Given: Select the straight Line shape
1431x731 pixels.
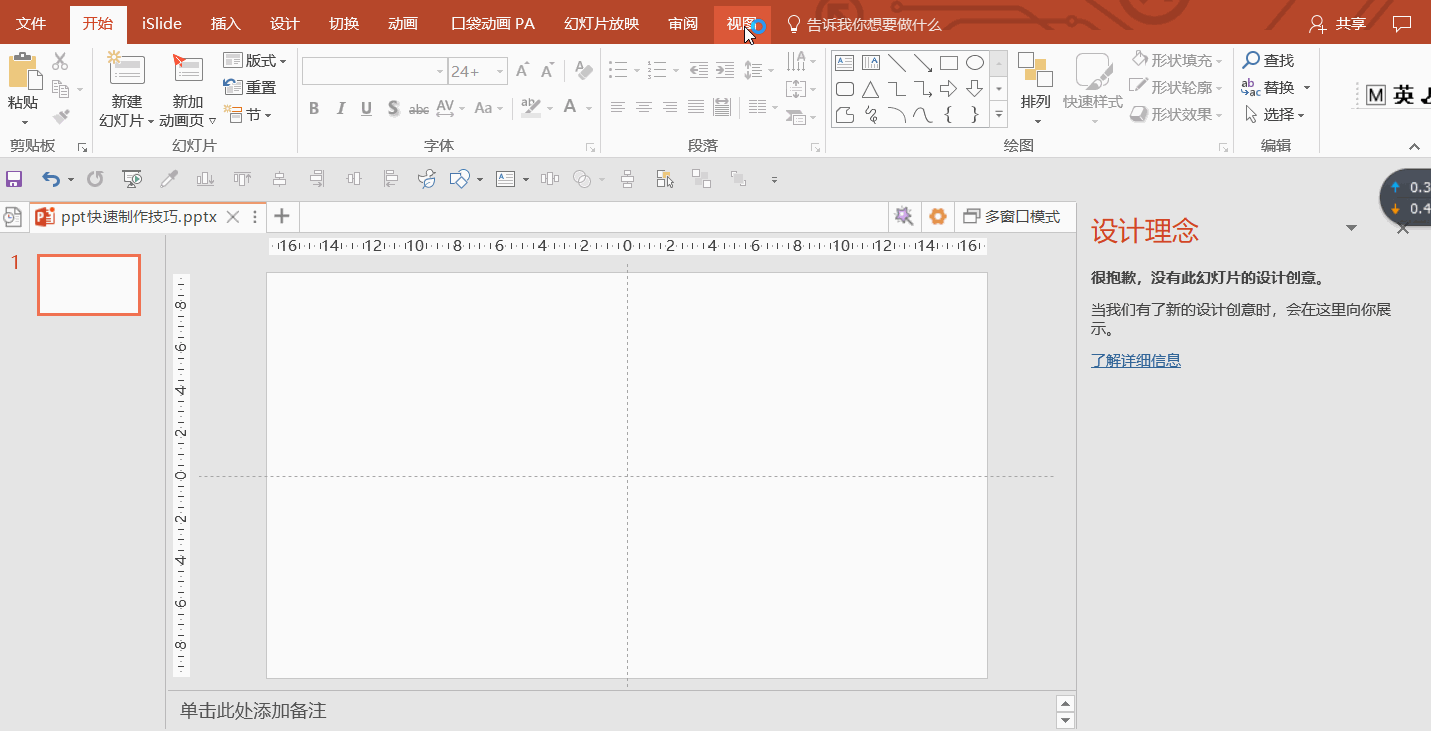Looking at the screenshot, I should tap(897, 63).
